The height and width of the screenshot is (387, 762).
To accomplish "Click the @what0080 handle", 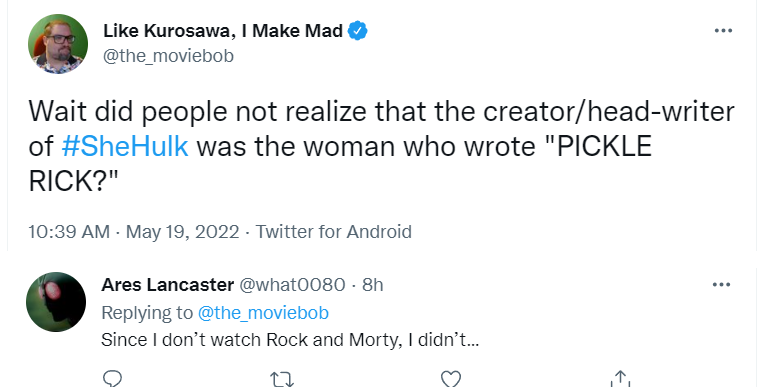I will [x=292, y=285].
